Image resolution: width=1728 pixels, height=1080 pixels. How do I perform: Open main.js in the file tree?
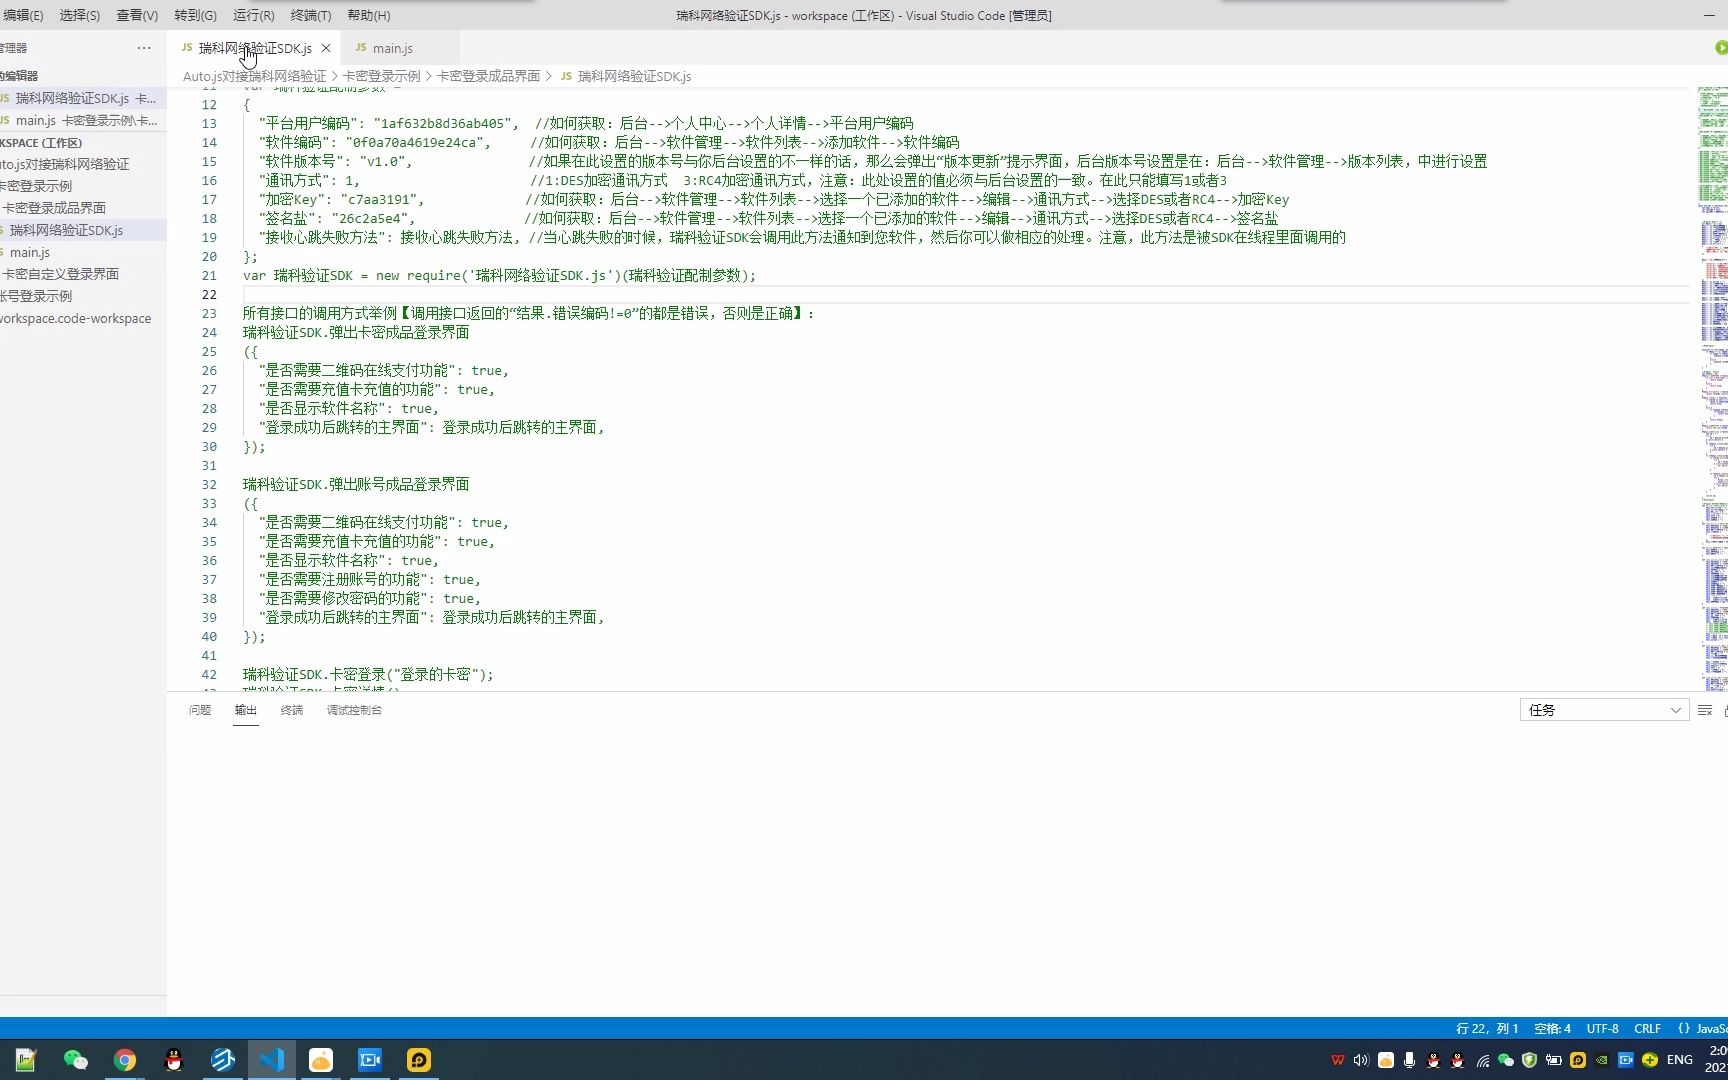click(x=83, y=252)
